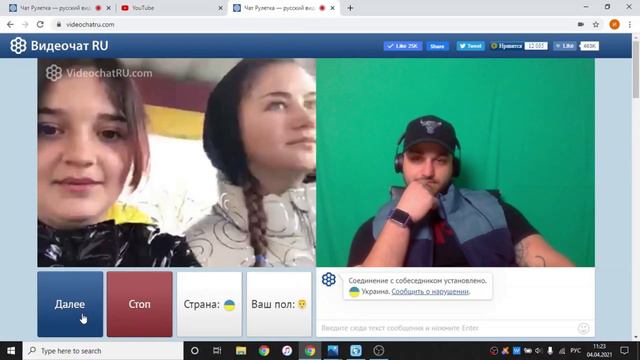
Task: Click the site lock icon
Action: coord(59,24)
